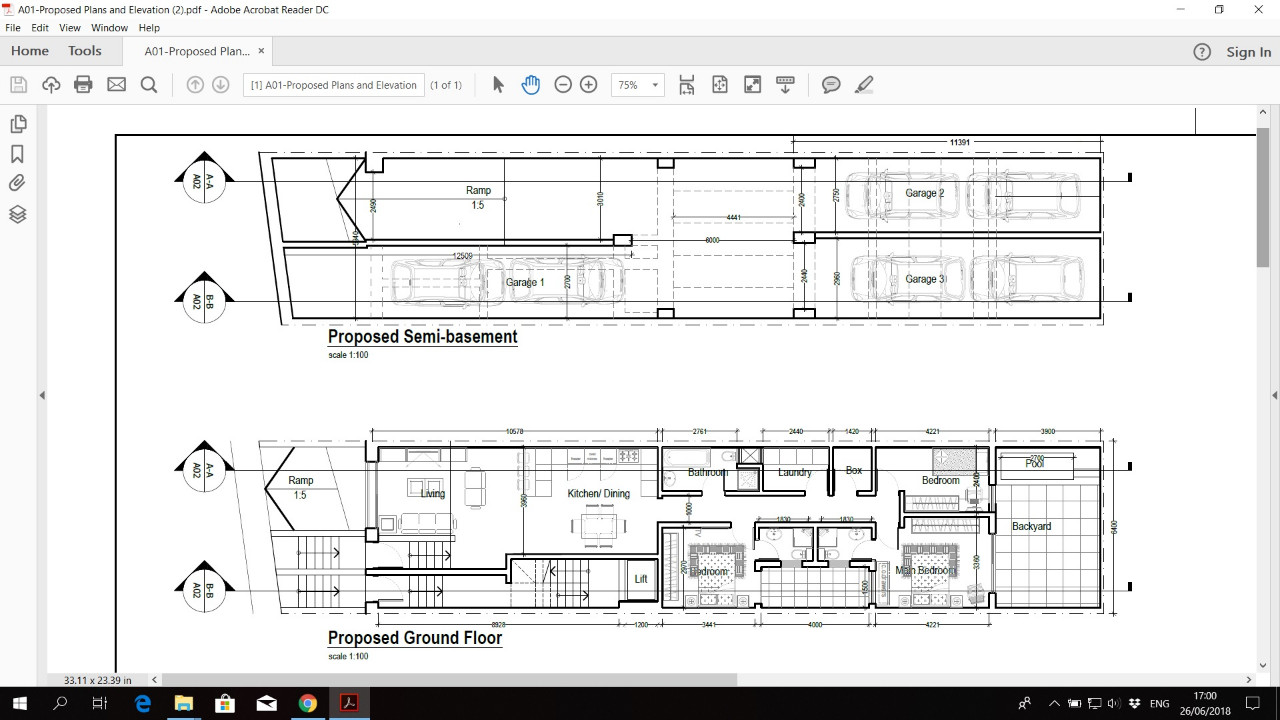Open the View menu
The height and width of the screenshot is (720, 1280).
[70, 28]
